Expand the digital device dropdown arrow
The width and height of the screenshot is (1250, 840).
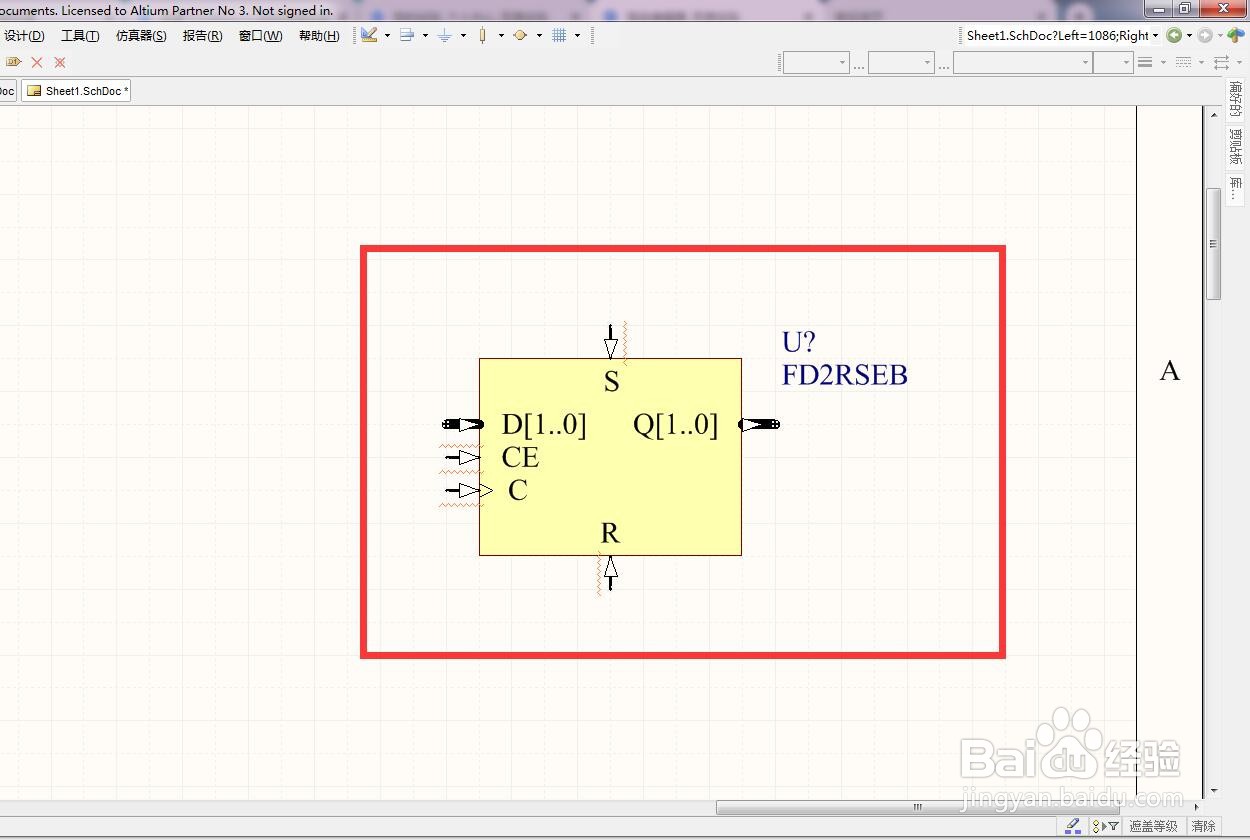[x=501, y=36]
